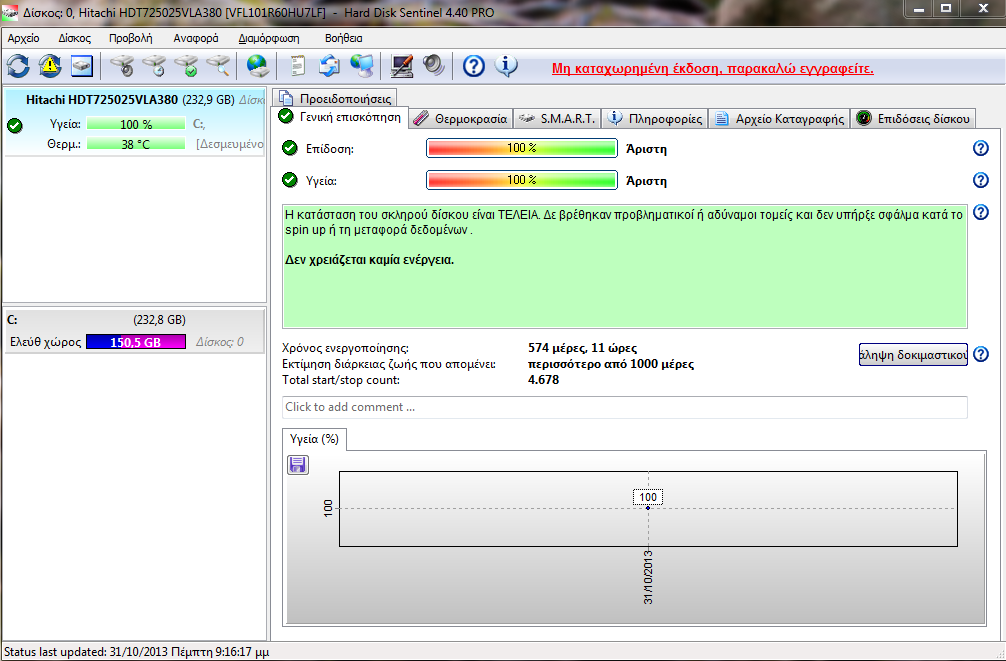Open the S.M.A.R.T. tab
The height and width of the screenshot is (661, 1006).
(557, 119)
